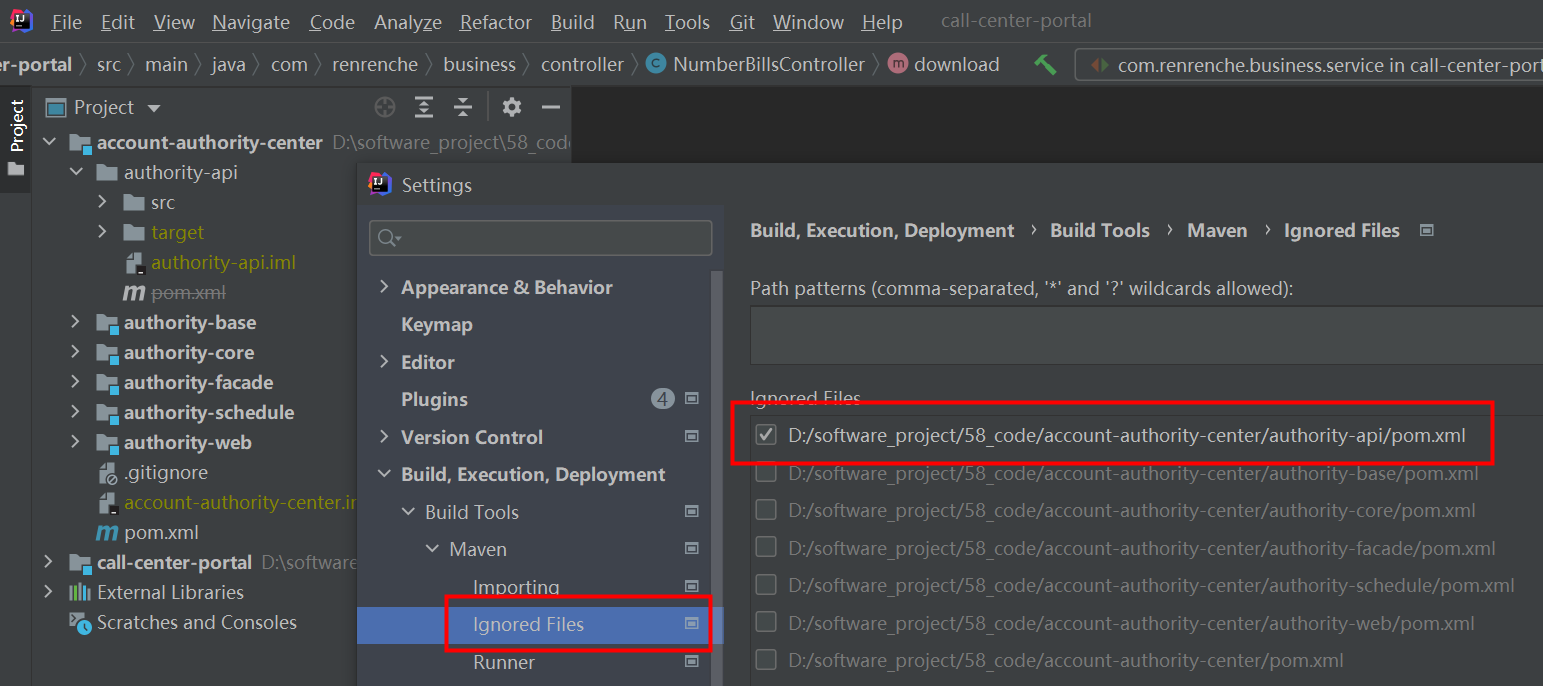The image size is (1543, 686).
Task: Click the Select Opened File target icon
Action: coord(385,107)
